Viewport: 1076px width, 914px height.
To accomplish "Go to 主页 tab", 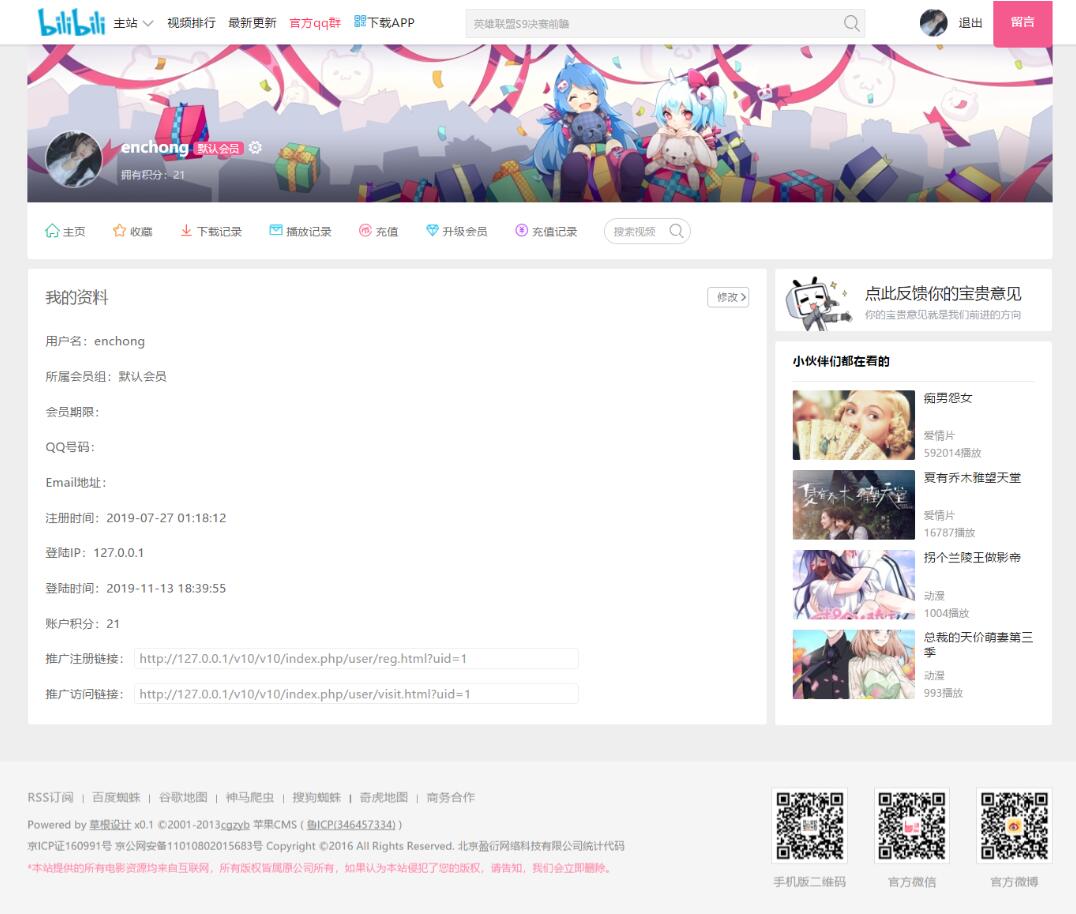I will point(65,231).
